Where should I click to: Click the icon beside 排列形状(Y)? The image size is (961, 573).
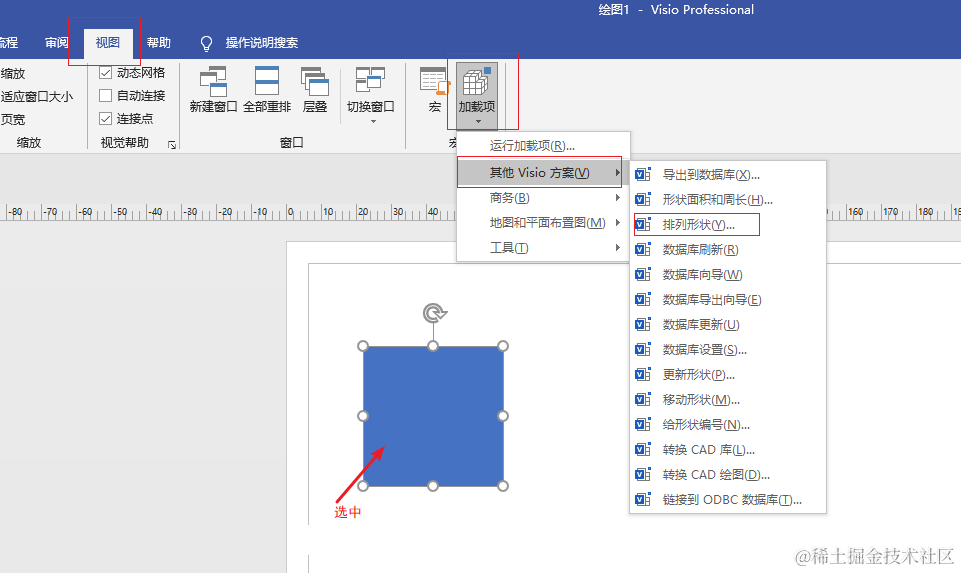pos(643,224)
